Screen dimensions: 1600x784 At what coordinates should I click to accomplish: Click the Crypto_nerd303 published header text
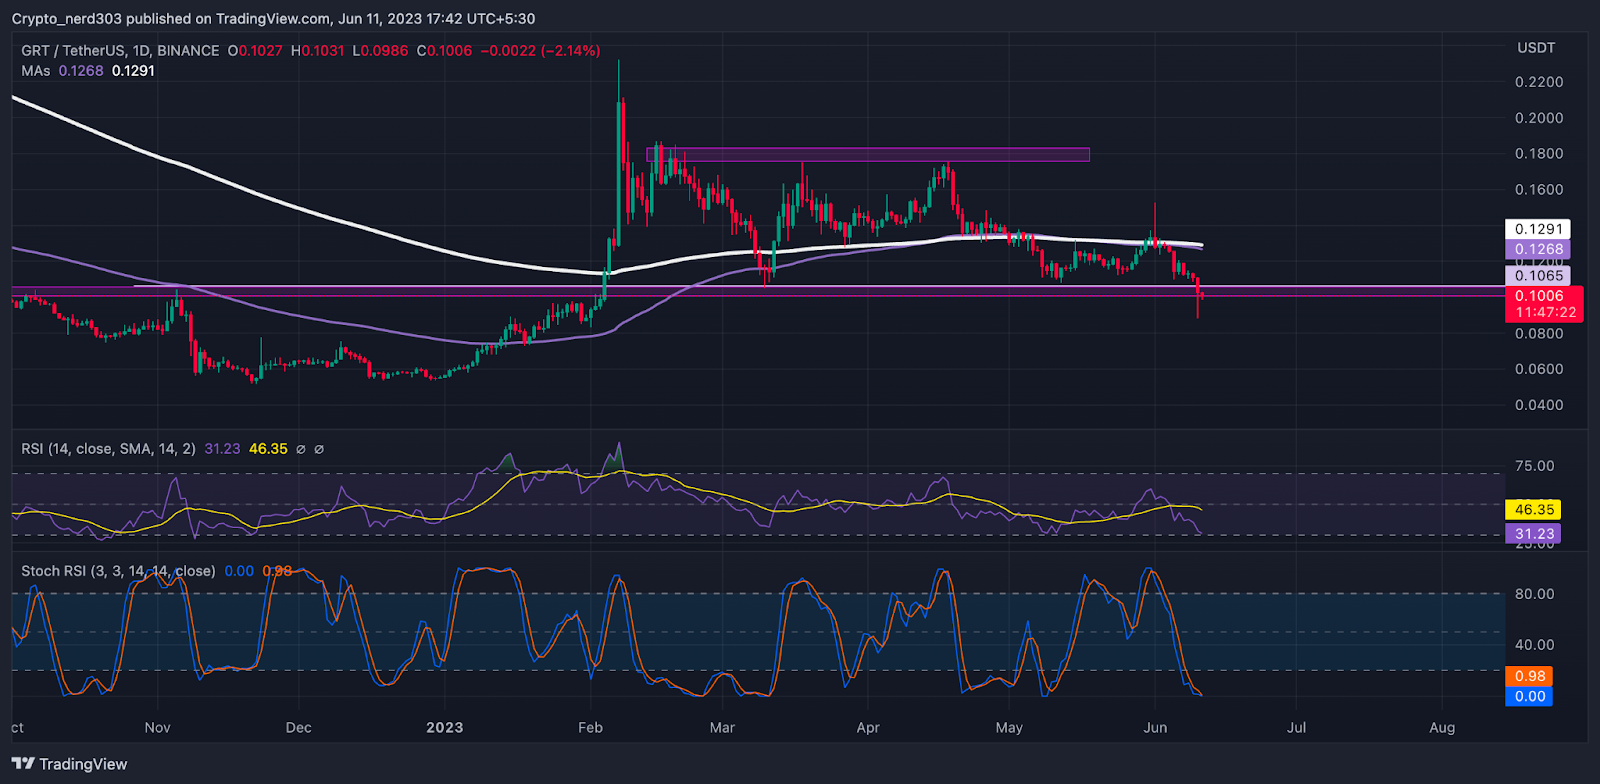pos(273,19)
